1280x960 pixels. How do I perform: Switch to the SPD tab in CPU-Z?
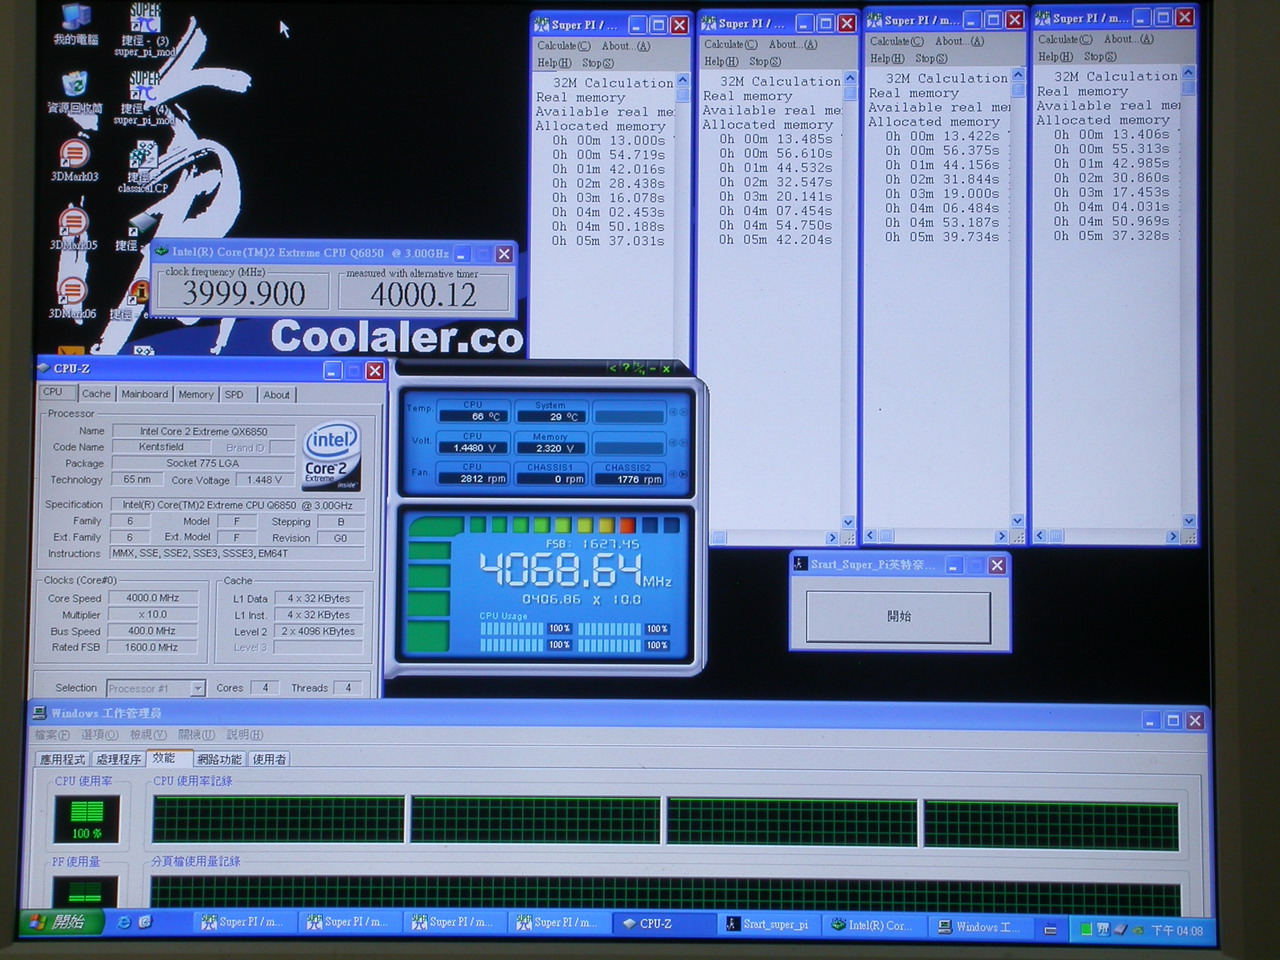click(234, 394)
